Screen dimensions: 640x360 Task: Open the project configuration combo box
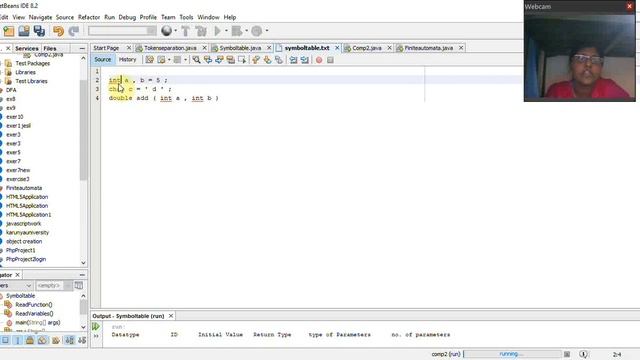click(122, 31)
